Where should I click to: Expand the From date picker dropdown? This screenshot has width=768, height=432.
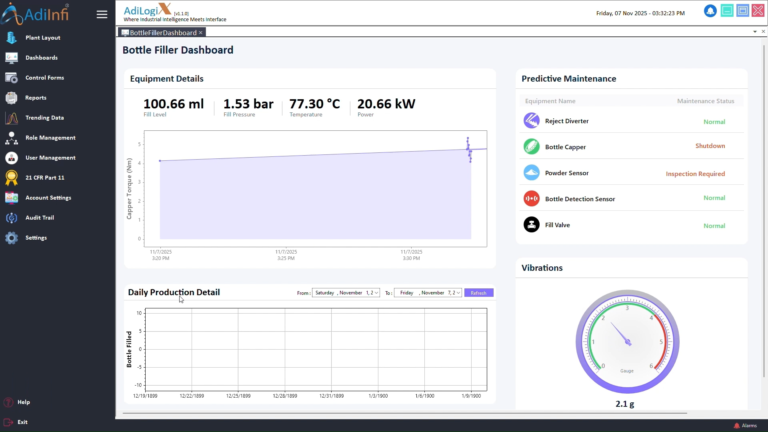tap(376, 293)
